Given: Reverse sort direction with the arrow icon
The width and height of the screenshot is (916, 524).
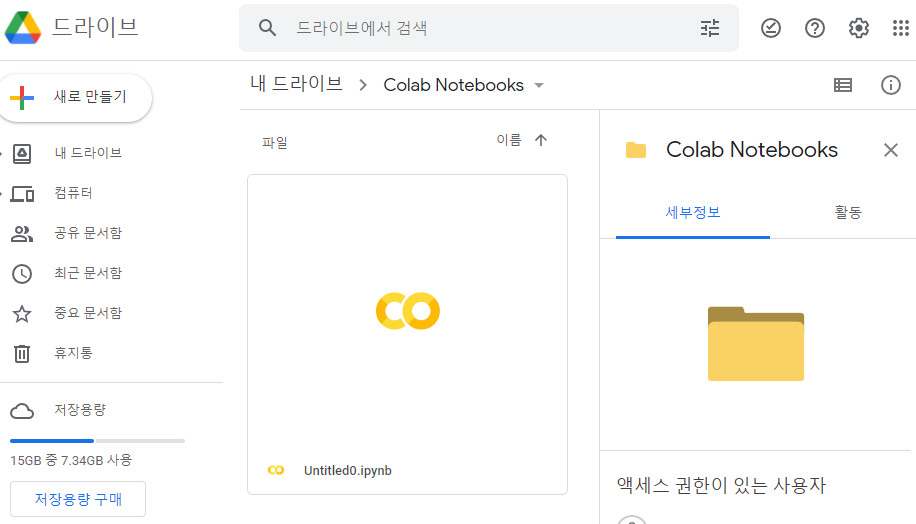Looking at the screenshot, I should click(x=541, y=140).
